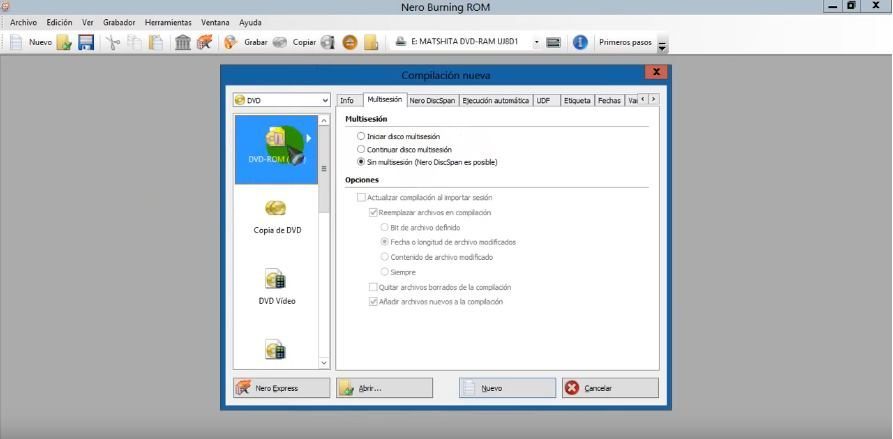Image resolution: width=893 pixels, height=439 pixels.
Task: Switch to the Ejecución automática tab
Action: pos(495,100)
